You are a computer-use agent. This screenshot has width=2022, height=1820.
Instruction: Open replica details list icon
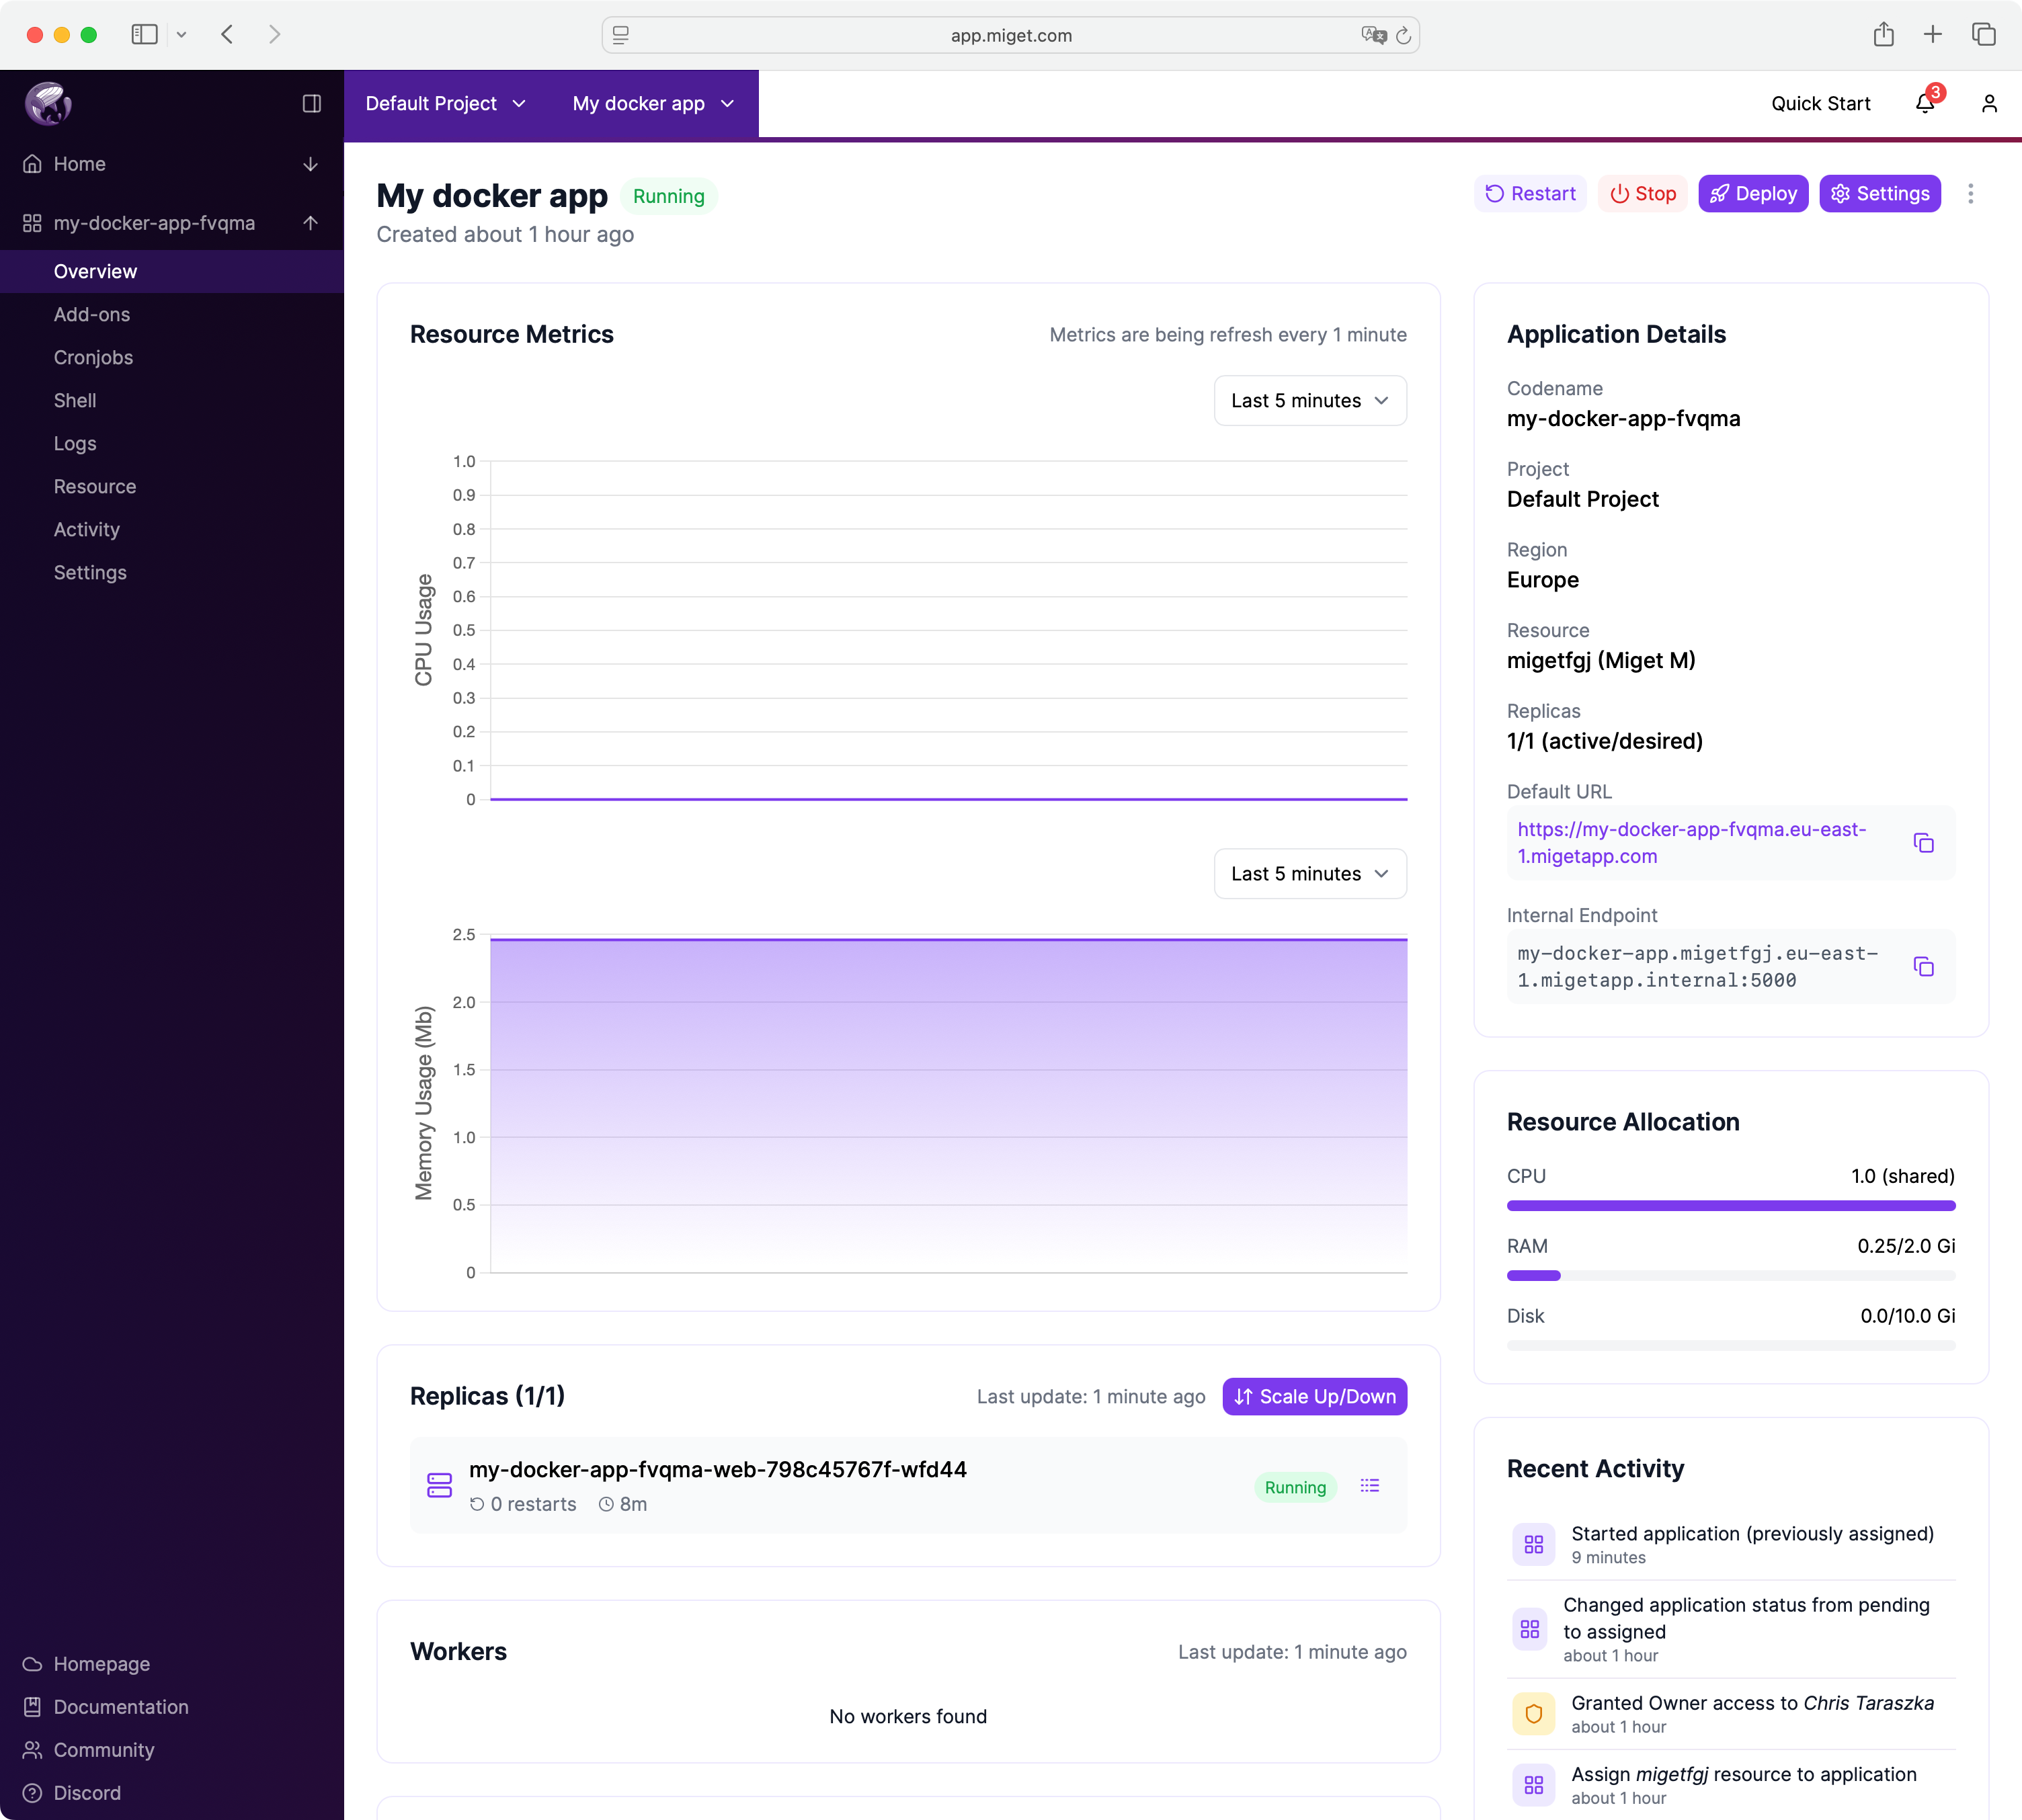click(1369, 1486)
